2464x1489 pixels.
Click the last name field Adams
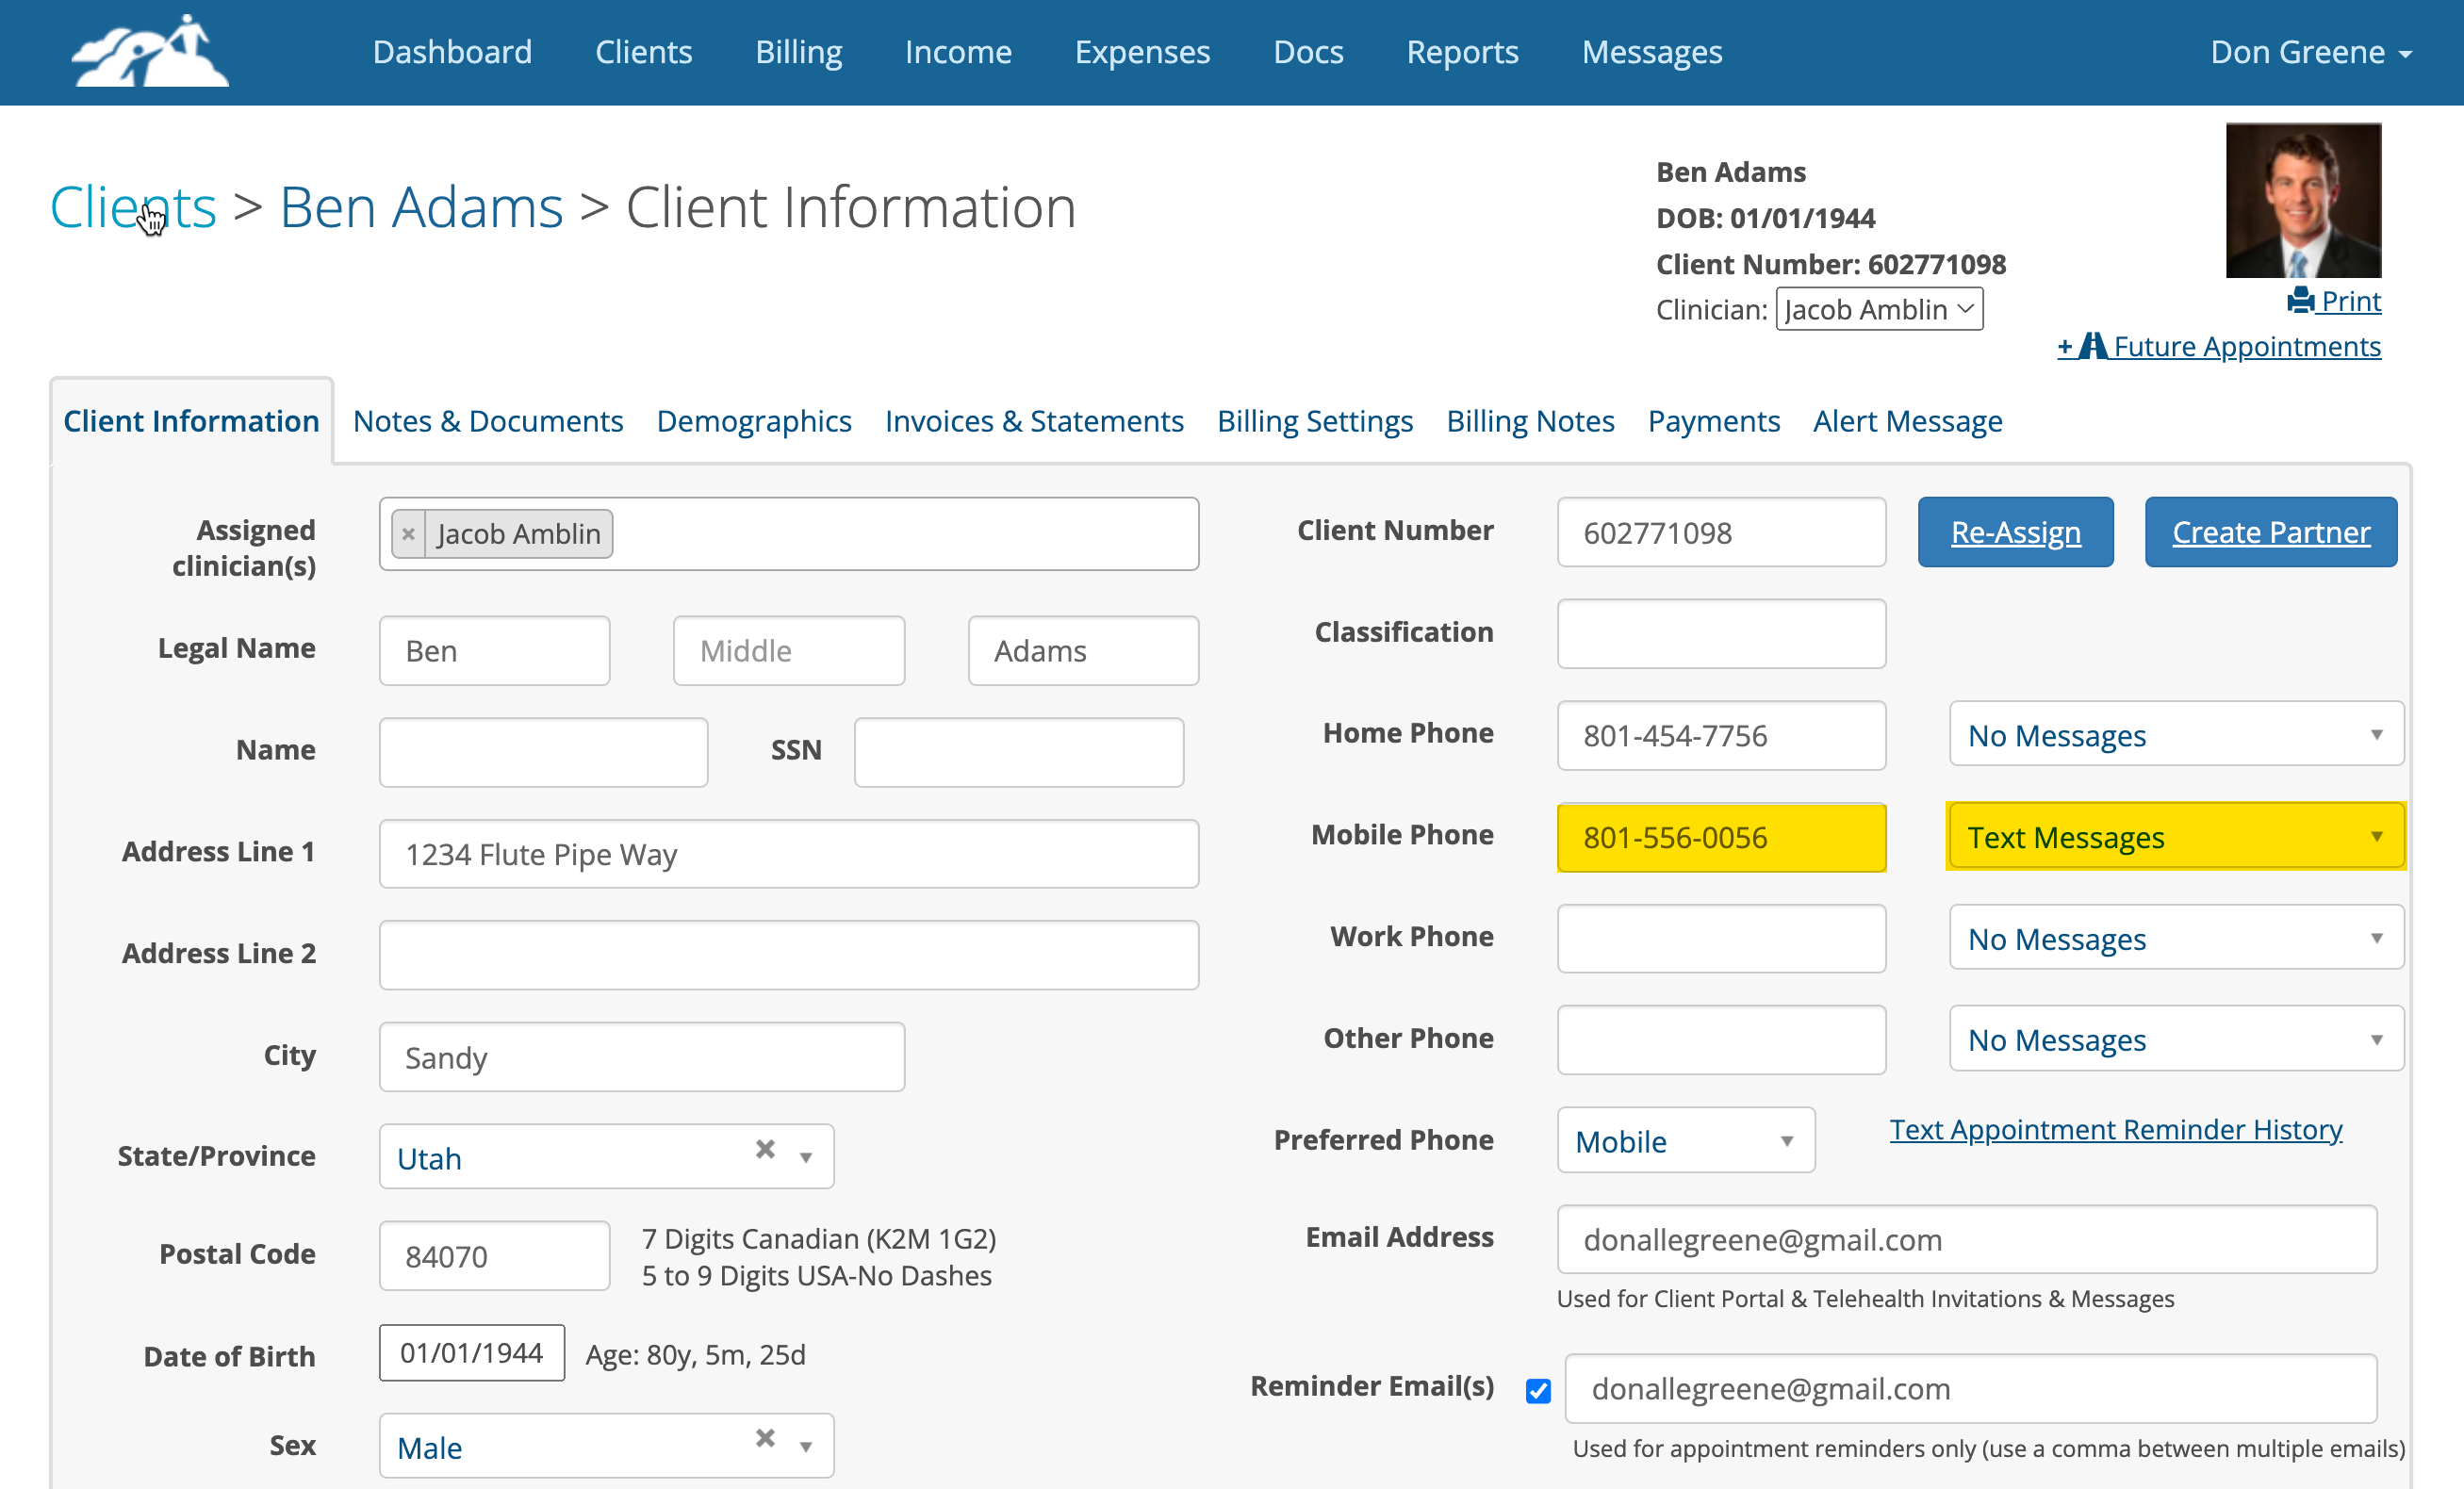click(x=1083, y=651)
